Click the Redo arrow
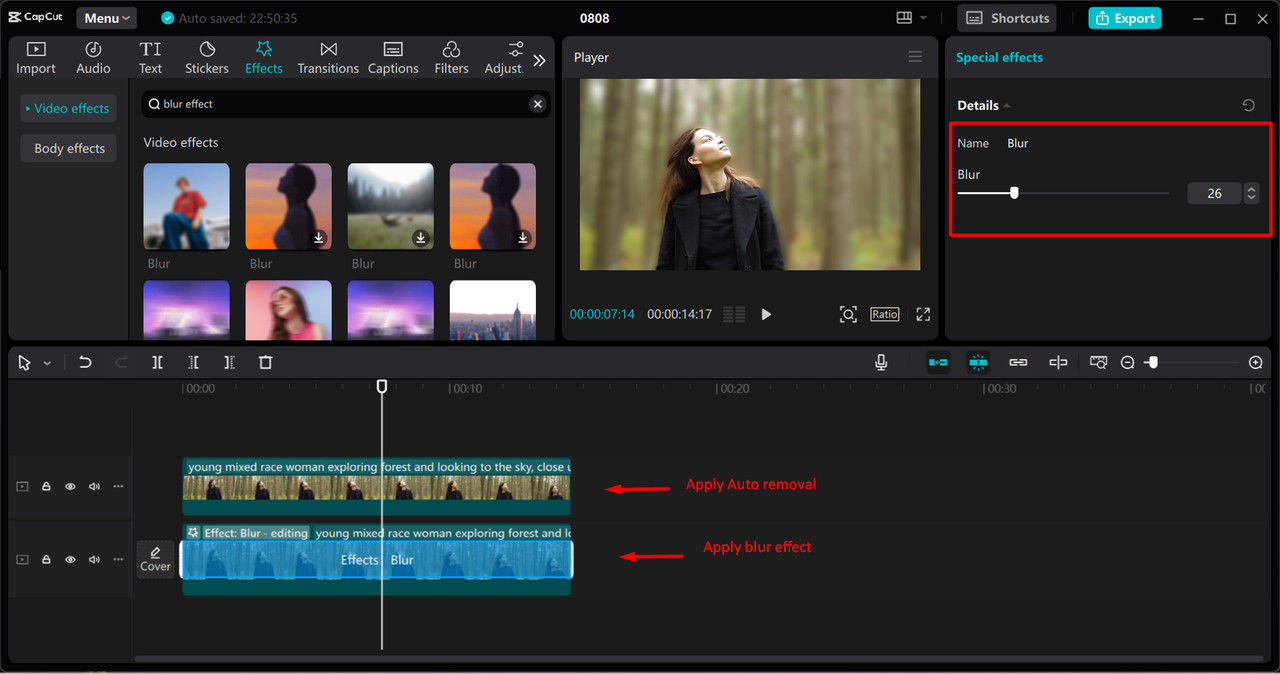This screenshot has height=674, width=1280. pyautogui.click(x=121, y=362)
